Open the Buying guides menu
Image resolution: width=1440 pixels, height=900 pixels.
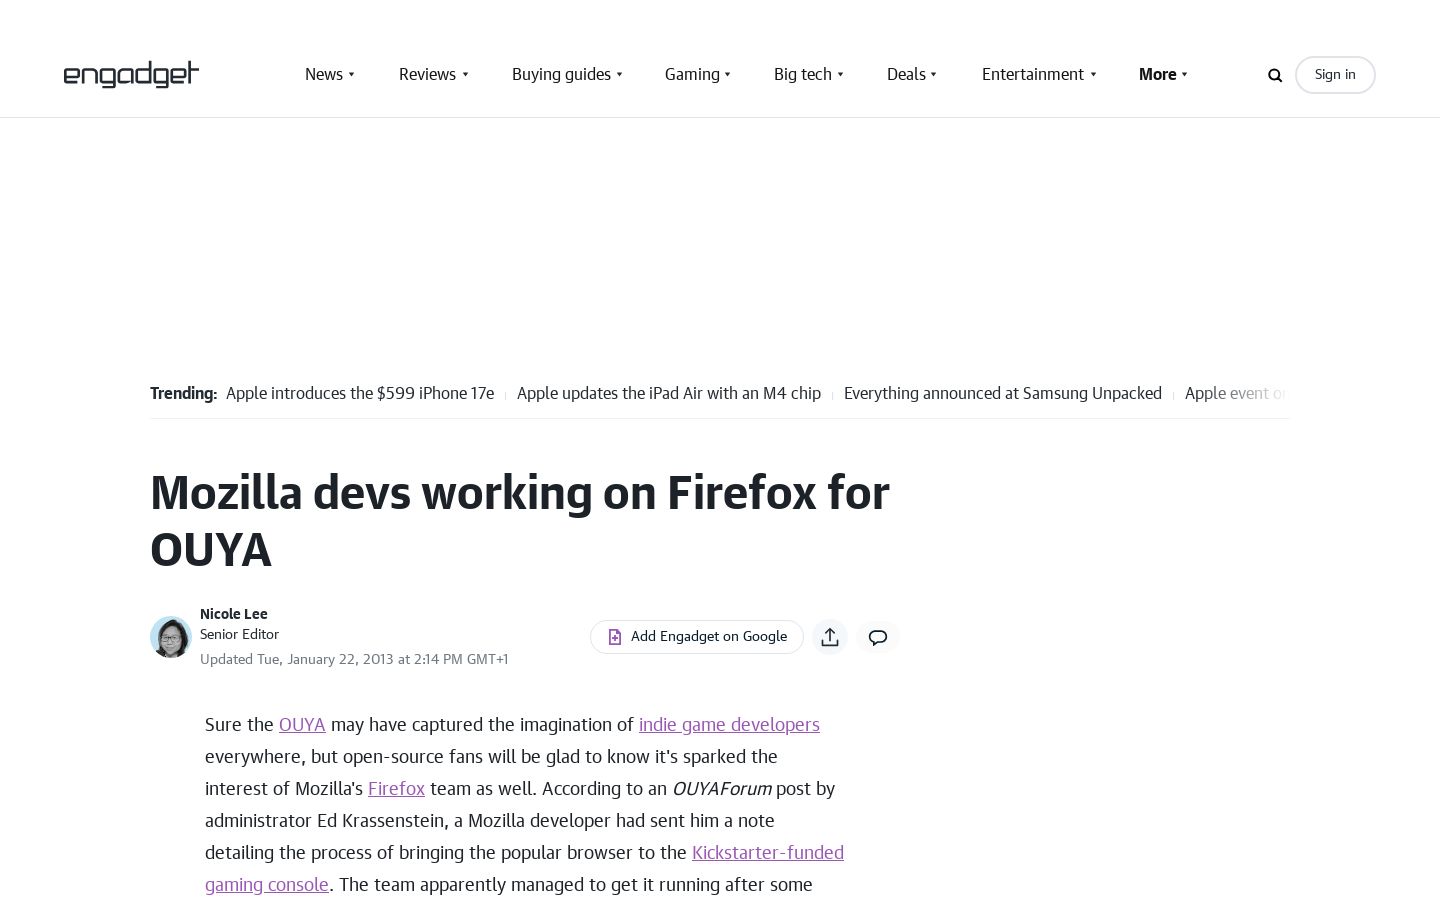[561, 74]
